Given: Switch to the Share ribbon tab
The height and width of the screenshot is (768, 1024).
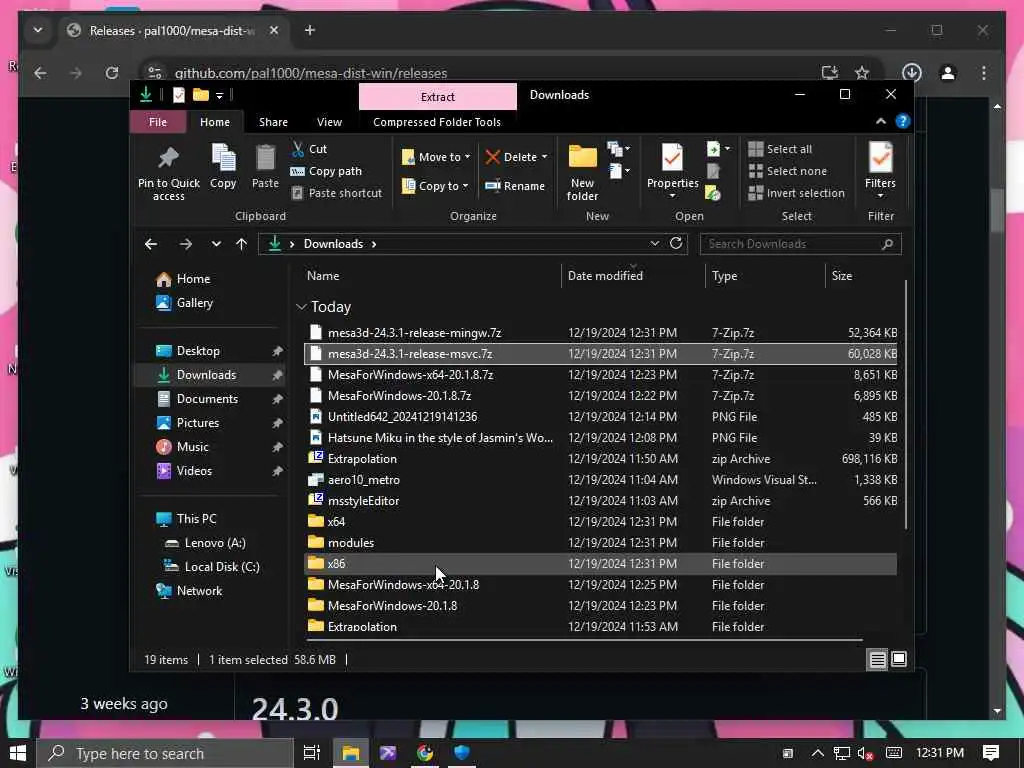Looking at the screenshot, I should (273, 122).
